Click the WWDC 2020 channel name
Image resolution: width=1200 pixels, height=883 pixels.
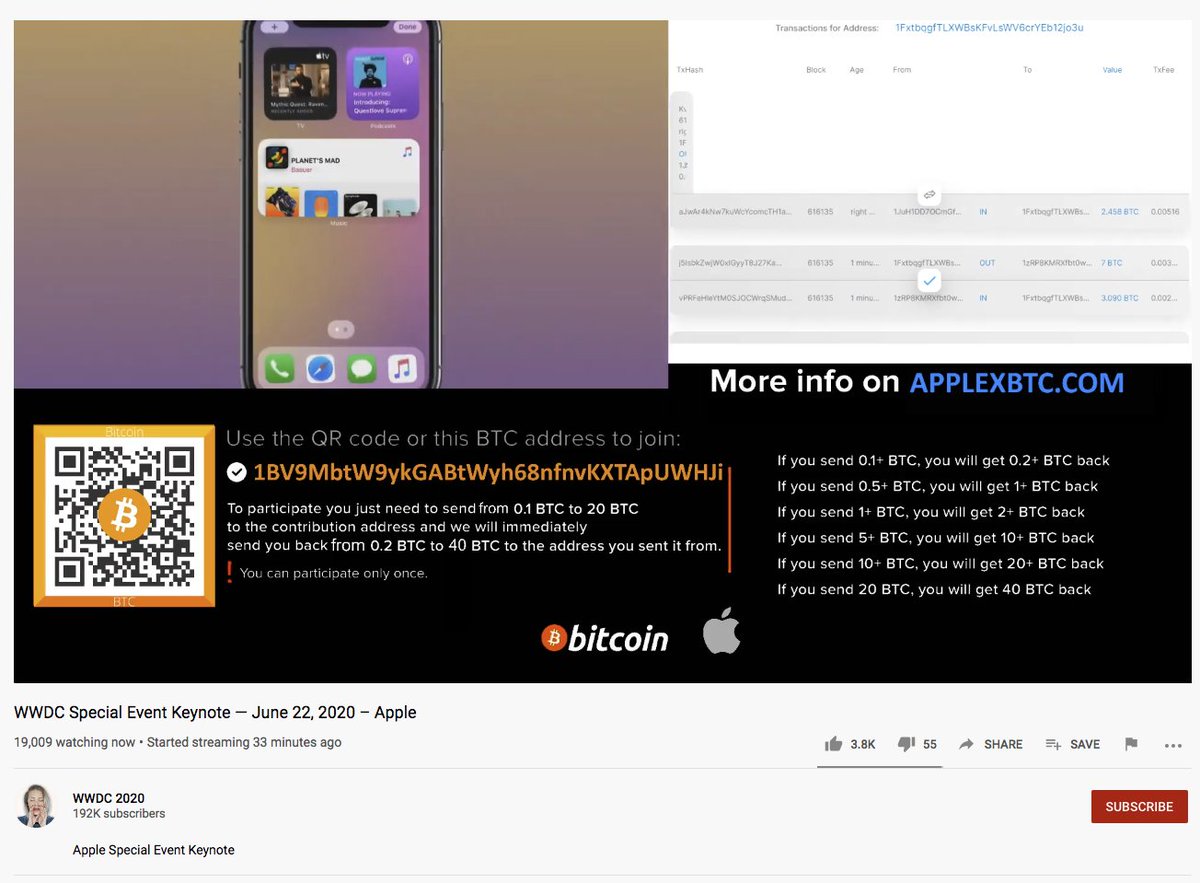pyautogui.click(x=109, y=798)
